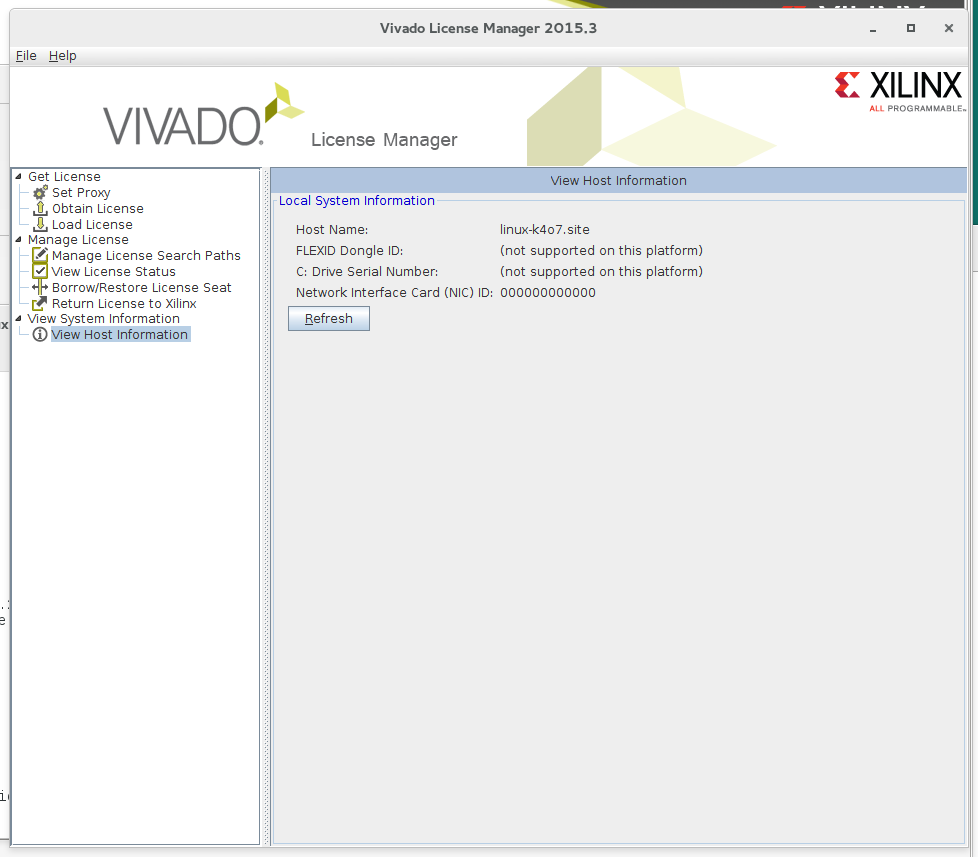Select the Get License category label
Image resolution: width=978 pixels, height=857 pixels.
click(64, 177)
